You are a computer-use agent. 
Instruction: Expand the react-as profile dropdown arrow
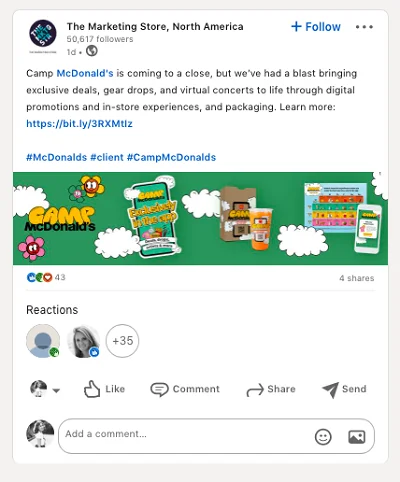coord(56,390)
